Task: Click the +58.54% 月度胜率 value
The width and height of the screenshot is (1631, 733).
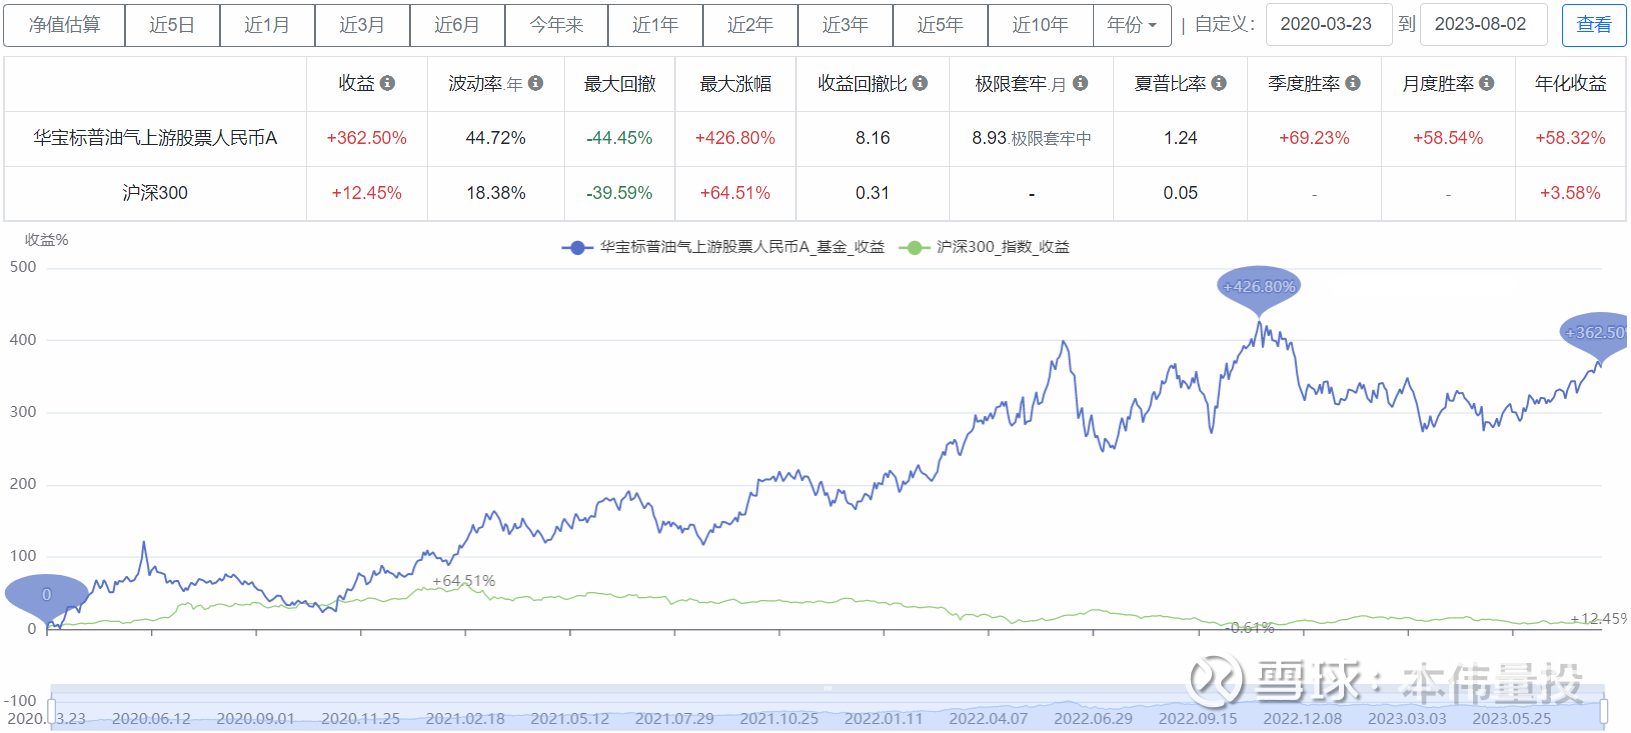Action: pos(1448,138)
